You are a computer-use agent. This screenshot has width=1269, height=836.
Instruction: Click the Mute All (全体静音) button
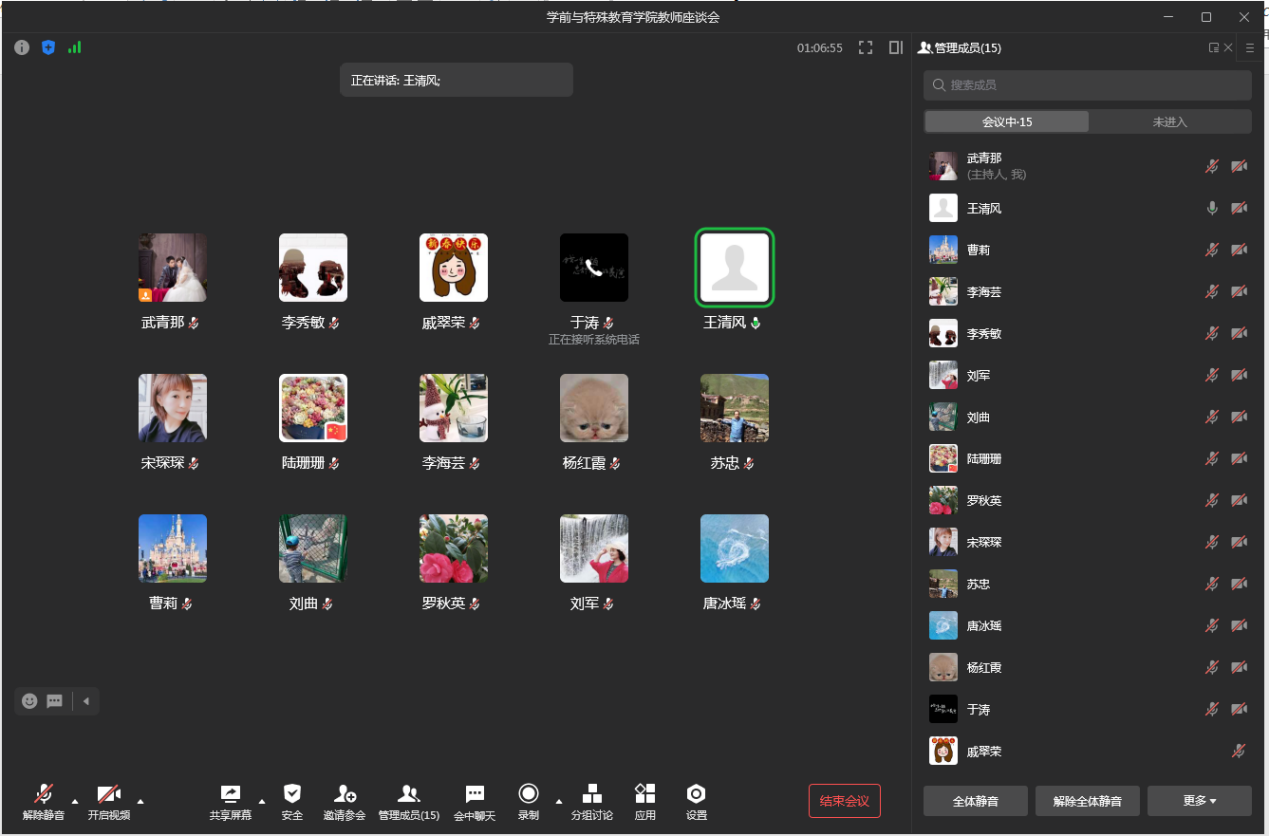pos(975,801)
